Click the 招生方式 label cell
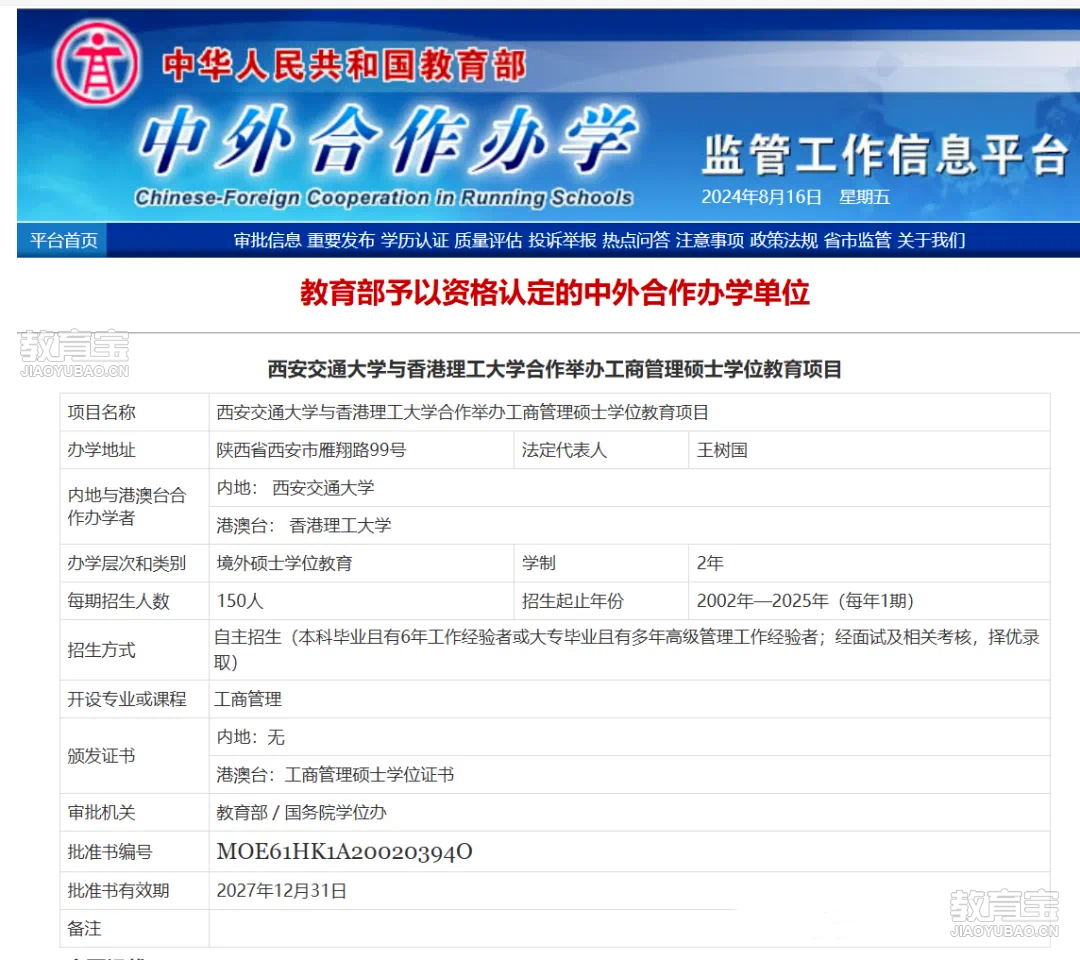 [x=134, y=650]
